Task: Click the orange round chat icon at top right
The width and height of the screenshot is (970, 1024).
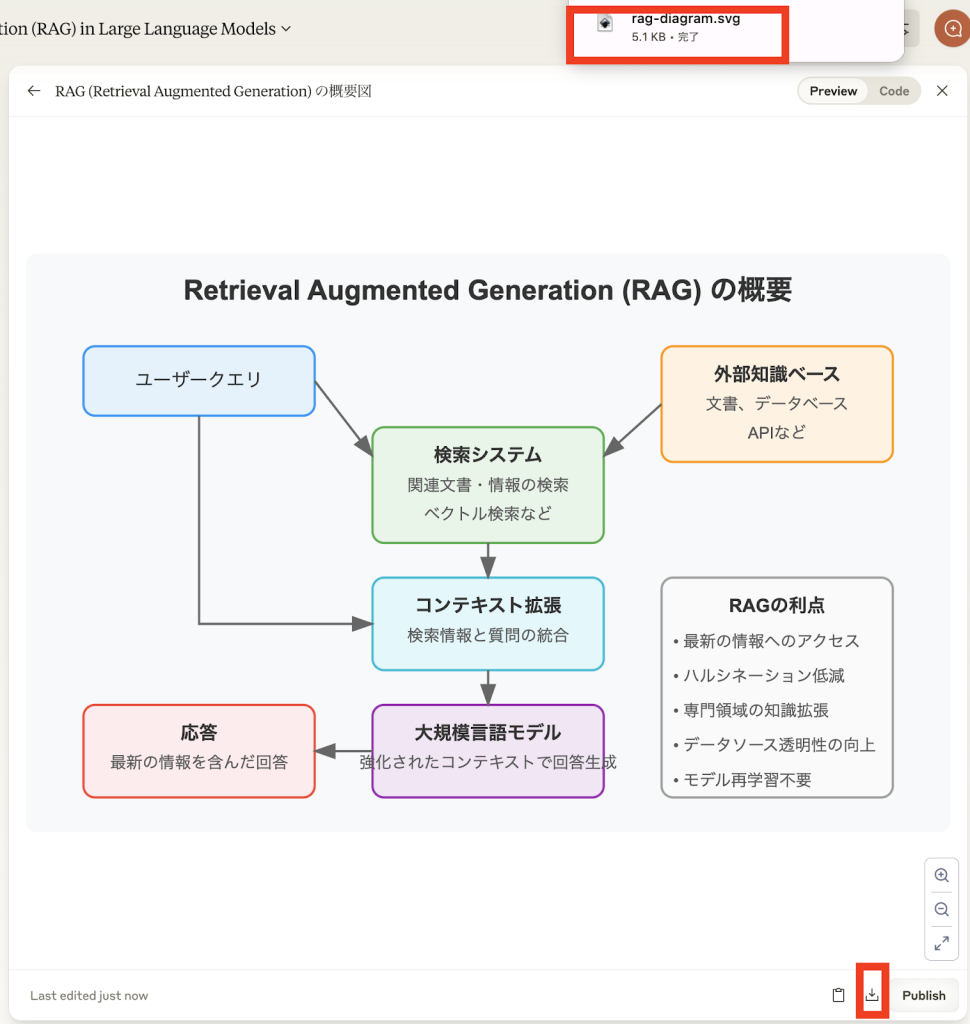Action: [x=952, y=28]
